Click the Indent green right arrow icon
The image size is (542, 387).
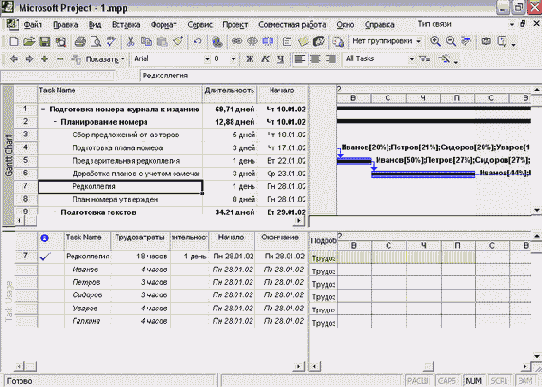[x=29, y=59]
